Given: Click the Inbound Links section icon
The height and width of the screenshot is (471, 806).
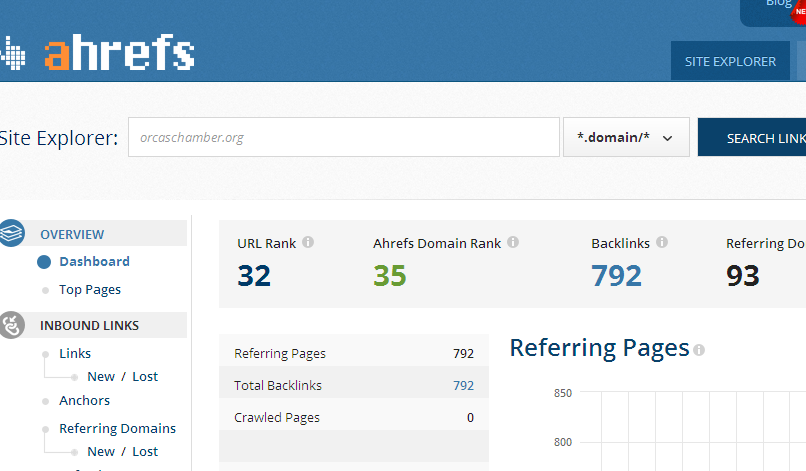Looking at the screenshot, I should [11, 325].
